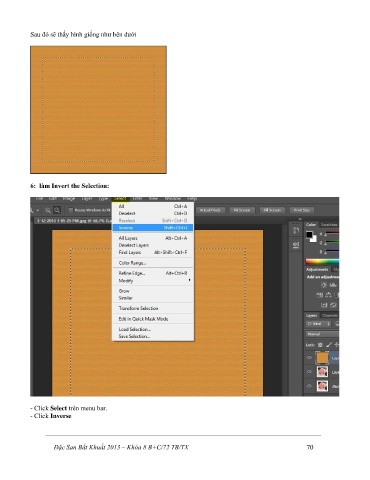Open the Properties panel icon below History
The image size is (370, 480).
click(x=296, y=245)
